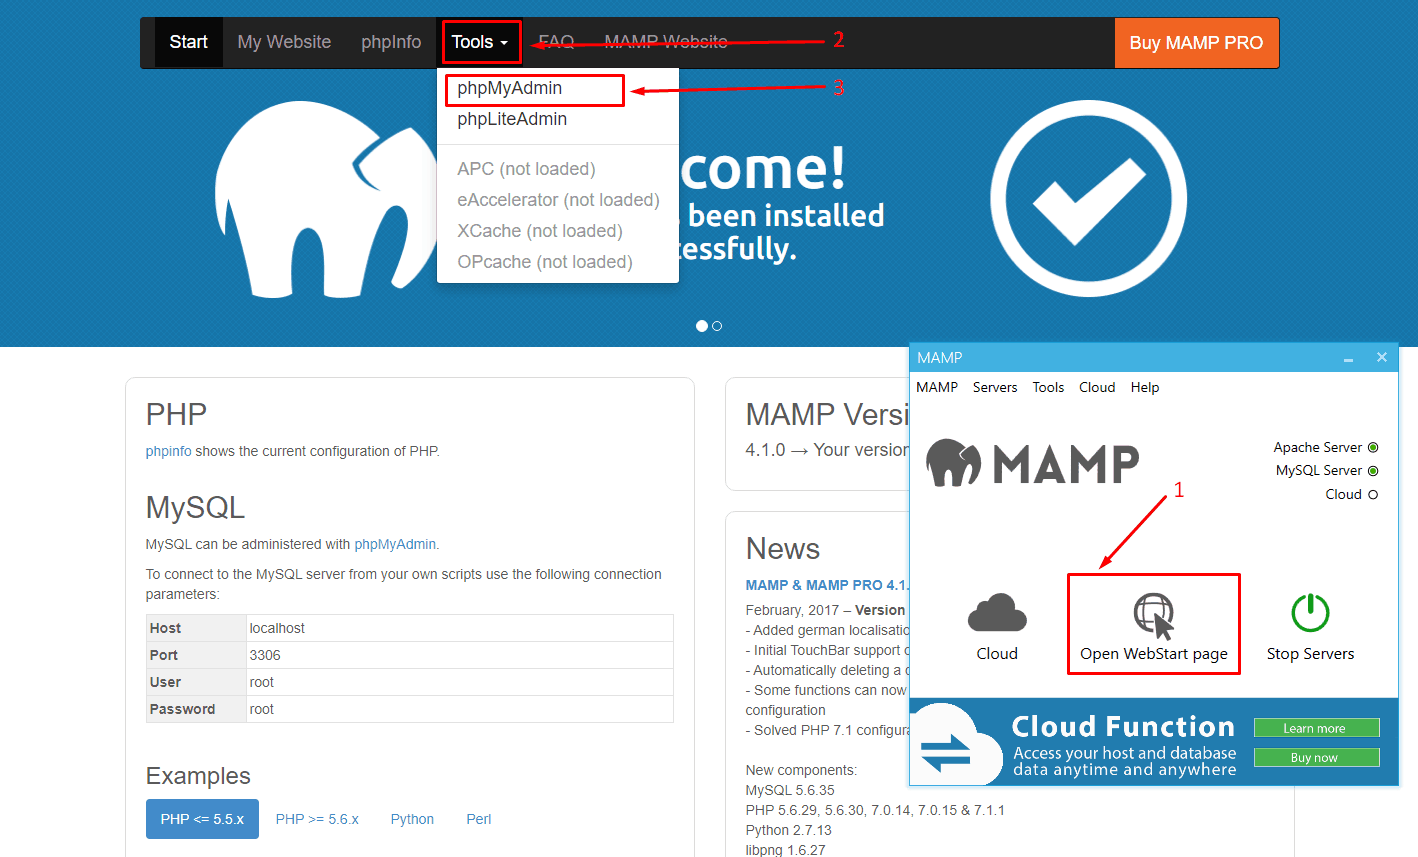The image size is (1418, 857).
Task: Click the green Learn more button
Action: 1315,728
